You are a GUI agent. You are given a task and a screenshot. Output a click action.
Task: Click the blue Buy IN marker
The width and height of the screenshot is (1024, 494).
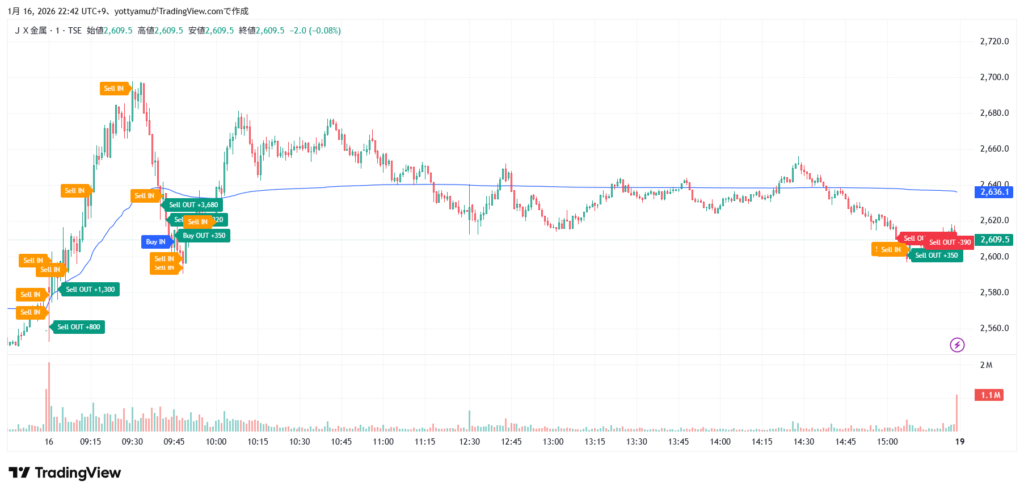click(x=156, y=241)
